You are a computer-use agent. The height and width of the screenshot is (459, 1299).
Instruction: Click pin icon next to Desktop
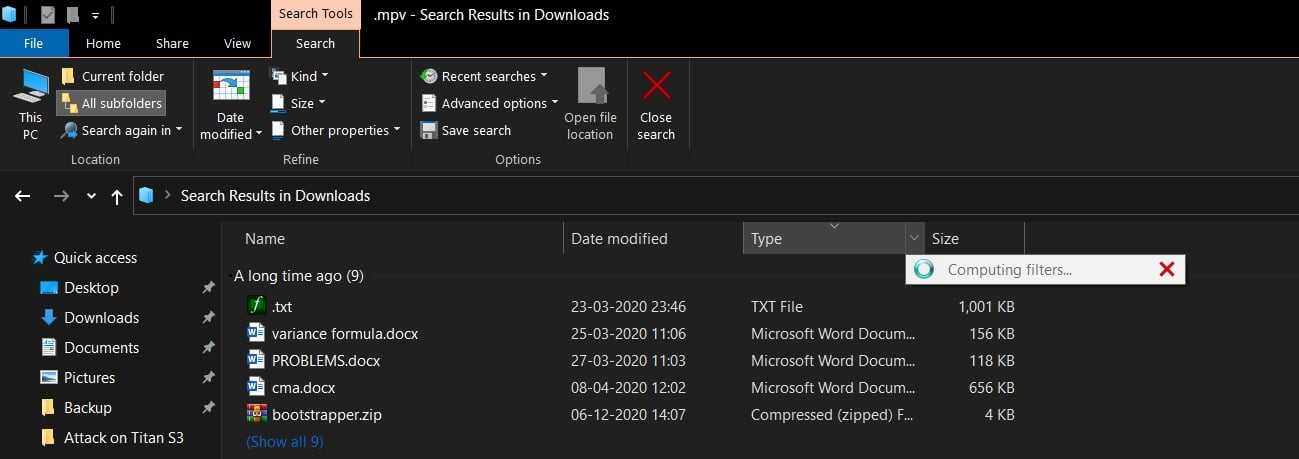tap(208, 288)
